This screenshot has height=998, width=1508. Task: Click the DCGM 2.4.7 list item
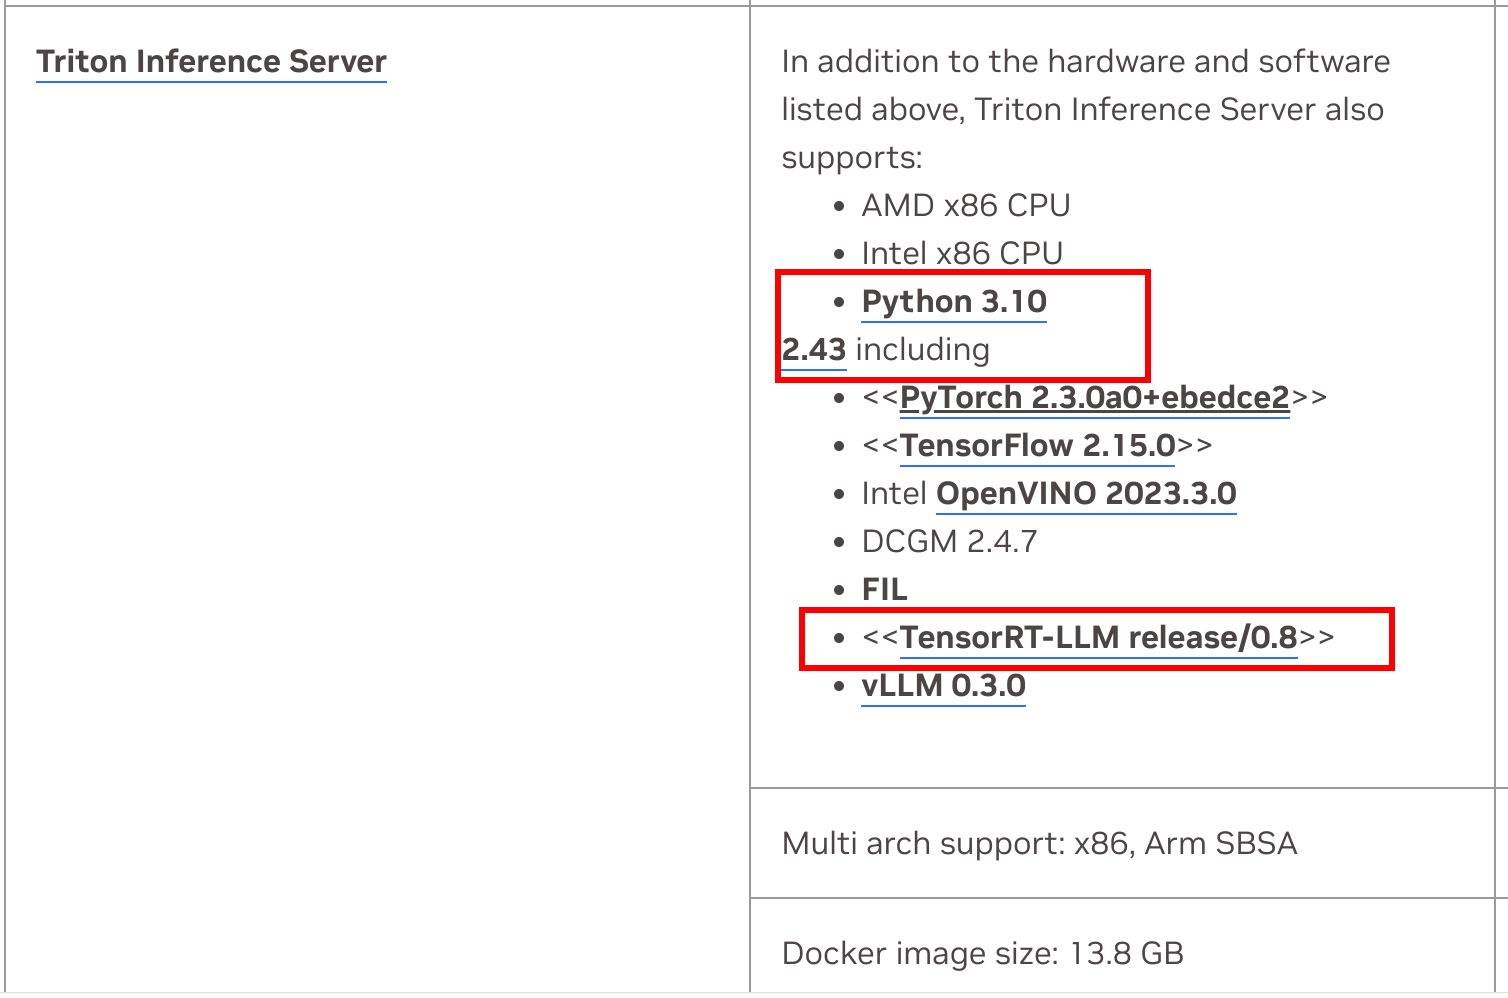(950, 542)
